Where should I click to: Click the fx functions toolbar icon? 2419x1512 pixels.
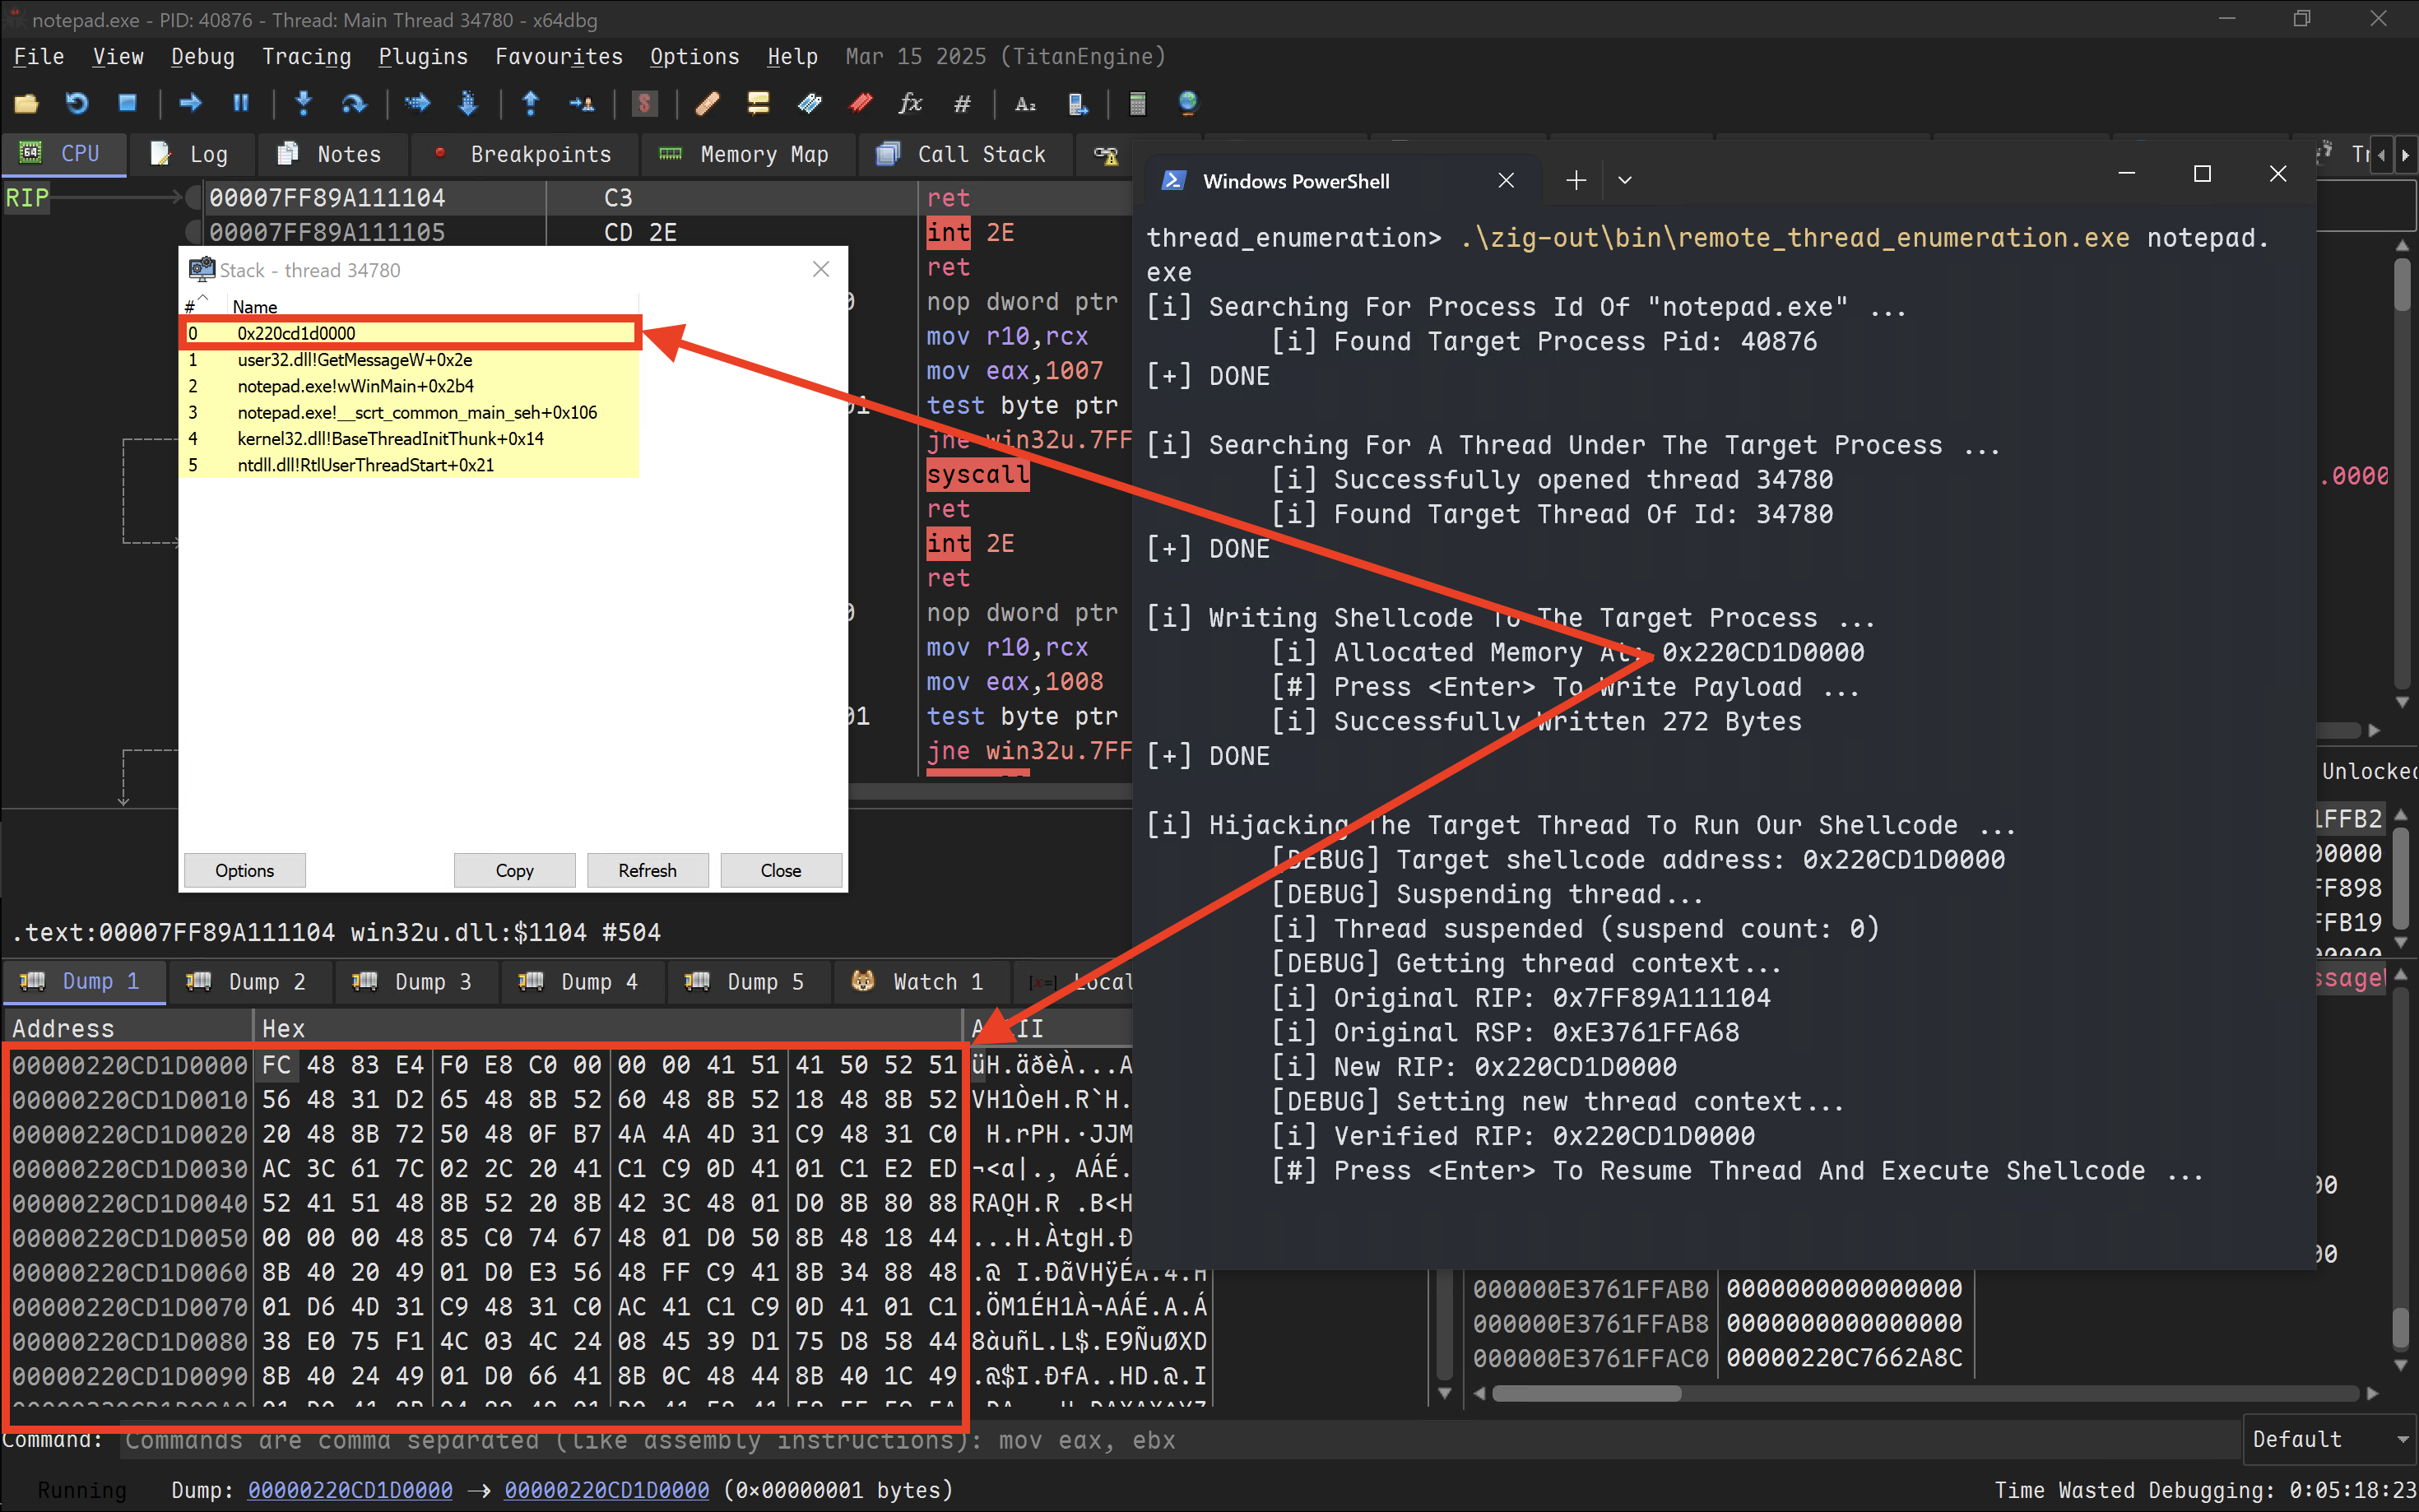(x=910, y=103)
